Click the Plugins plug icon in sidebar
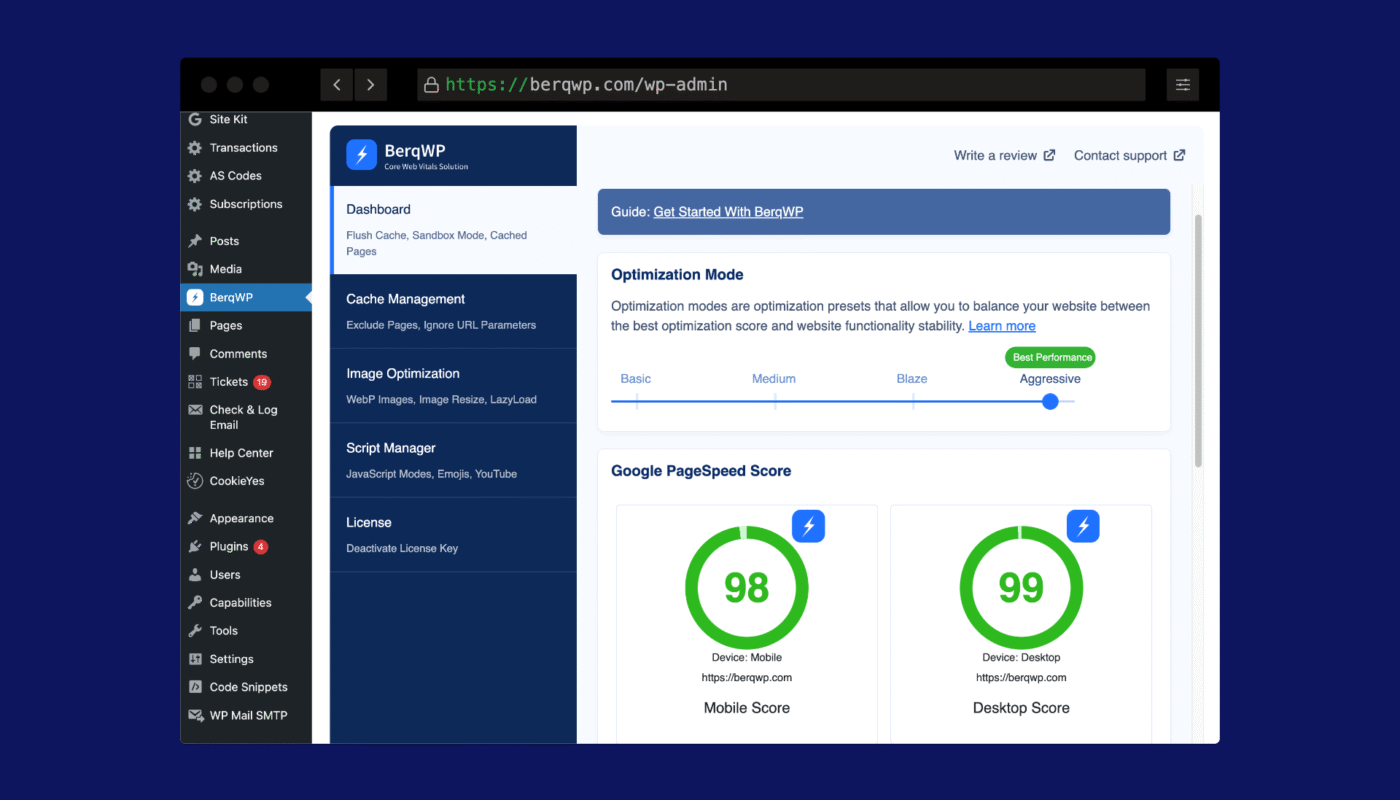The image size is (1400, 800). pos(195,547)
